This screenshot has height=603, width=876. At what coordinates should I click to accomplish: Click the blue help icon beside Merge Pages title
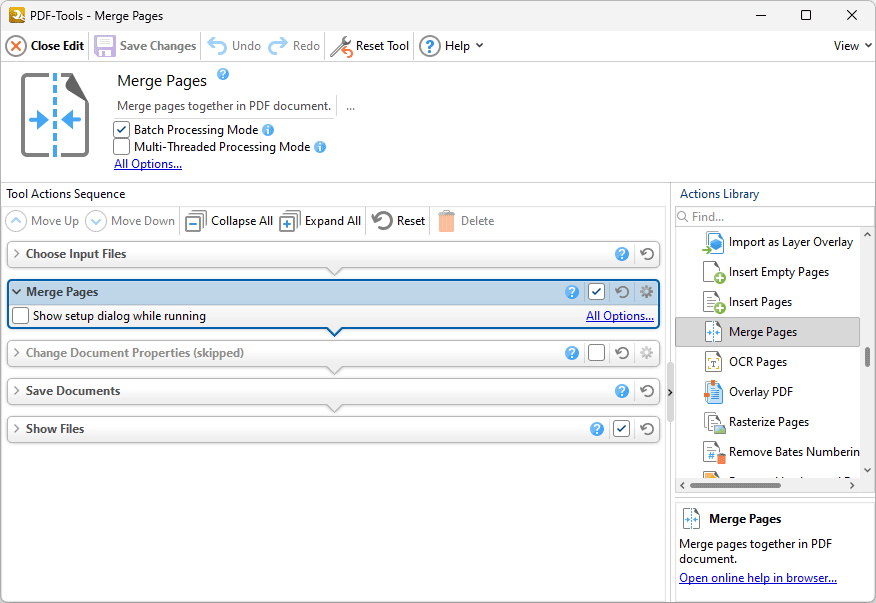coord(223,74)
